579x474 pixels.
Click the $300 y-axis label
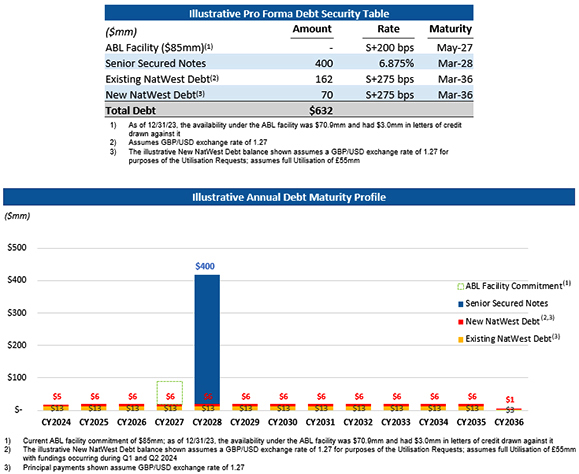17,313
